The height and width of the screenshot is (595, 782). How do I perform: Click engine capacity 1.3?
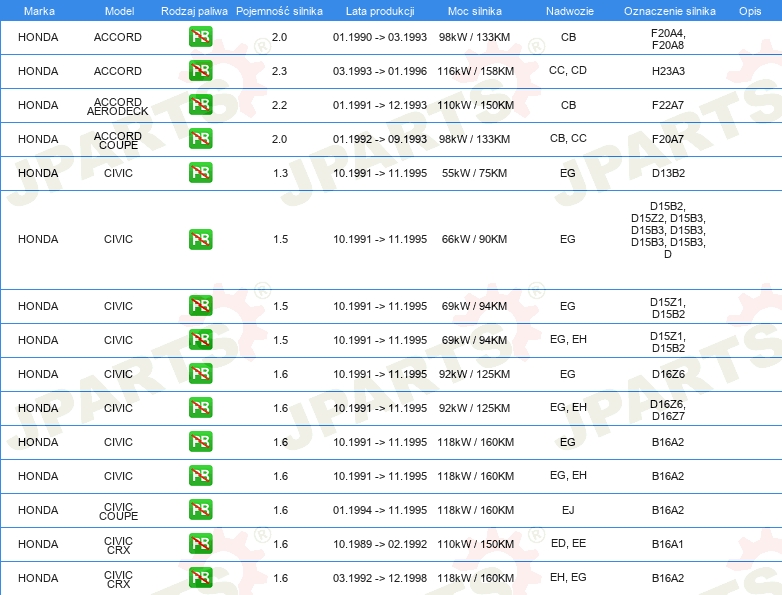tap(280, 173)
